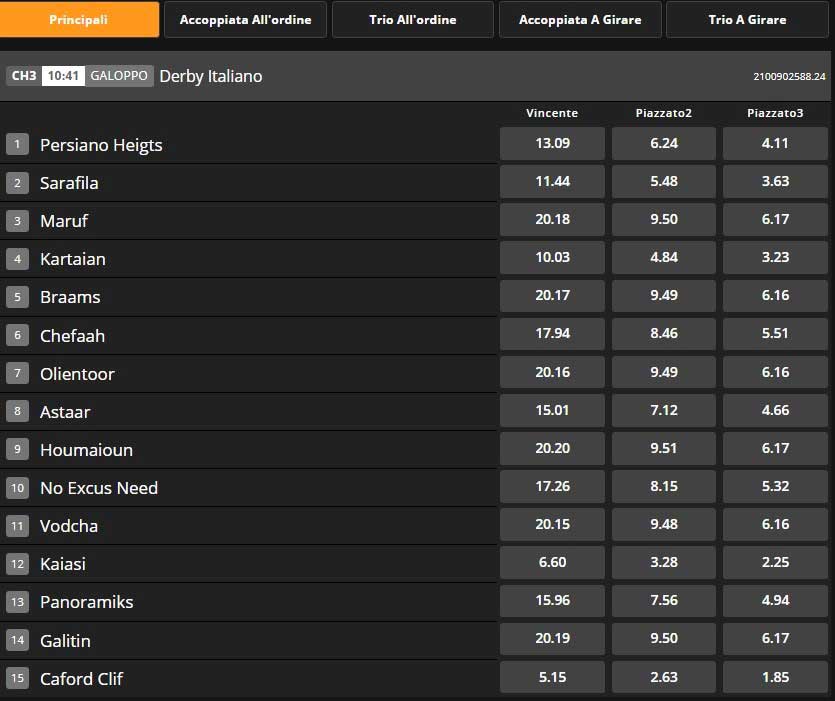Select the Accoppiata A Girare tab
Image resolution: width=835 pixels, height=701 pixels.
580,20
